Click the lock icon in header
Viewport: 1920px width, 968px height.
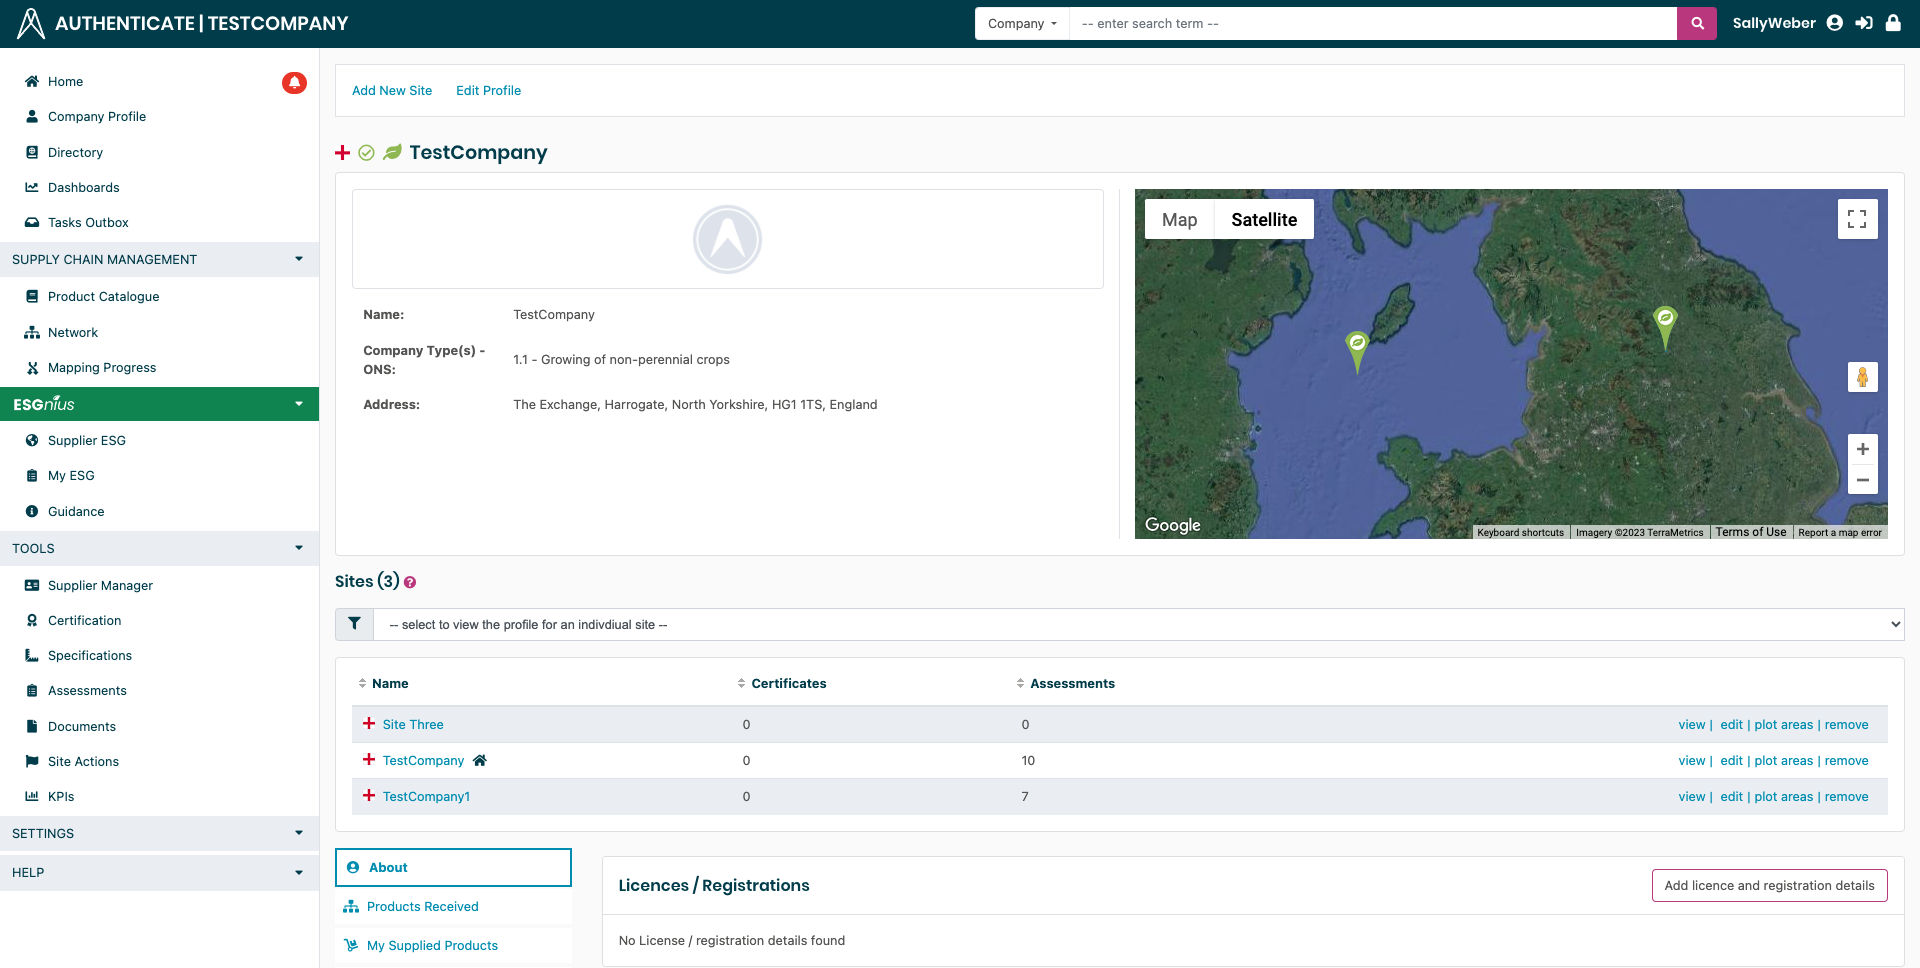tap(1893, 23)
